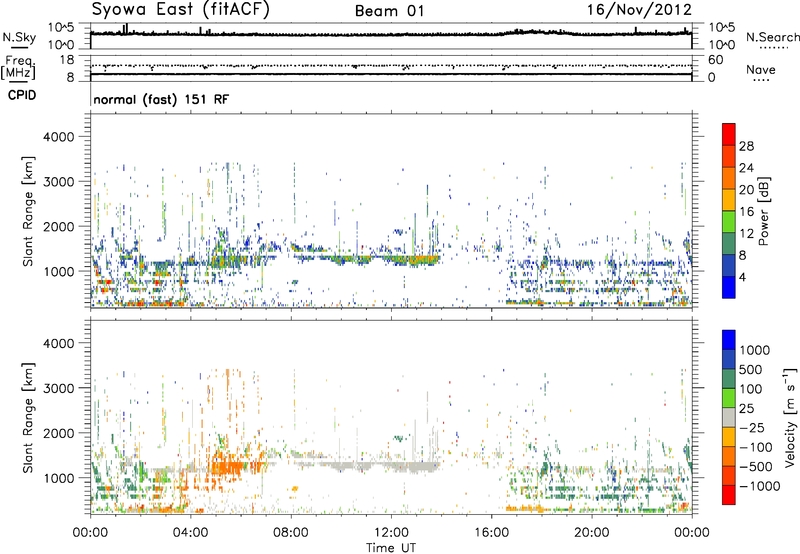Pick the gray -25 to 25 velocity colorbar segment
Image resolution: width=800 pixels, height=554 pixels.
click(x=729, y=418)
